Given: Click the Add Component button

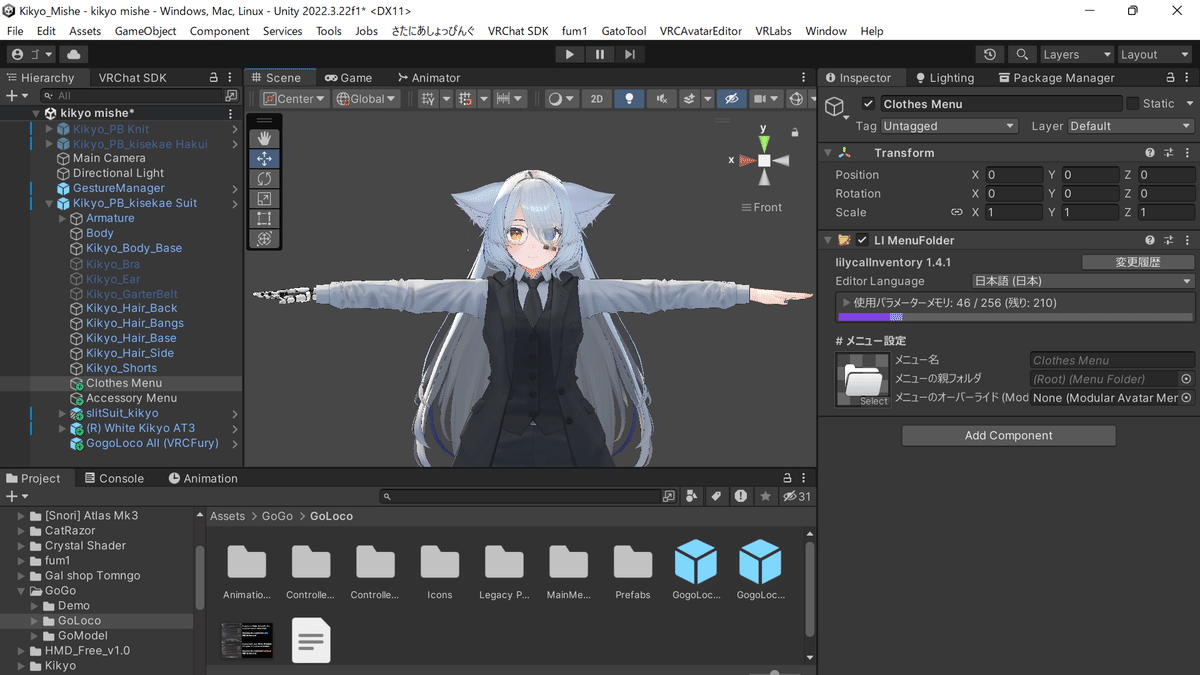Looking at the screenshot, I should click(x=1008, y=435).
